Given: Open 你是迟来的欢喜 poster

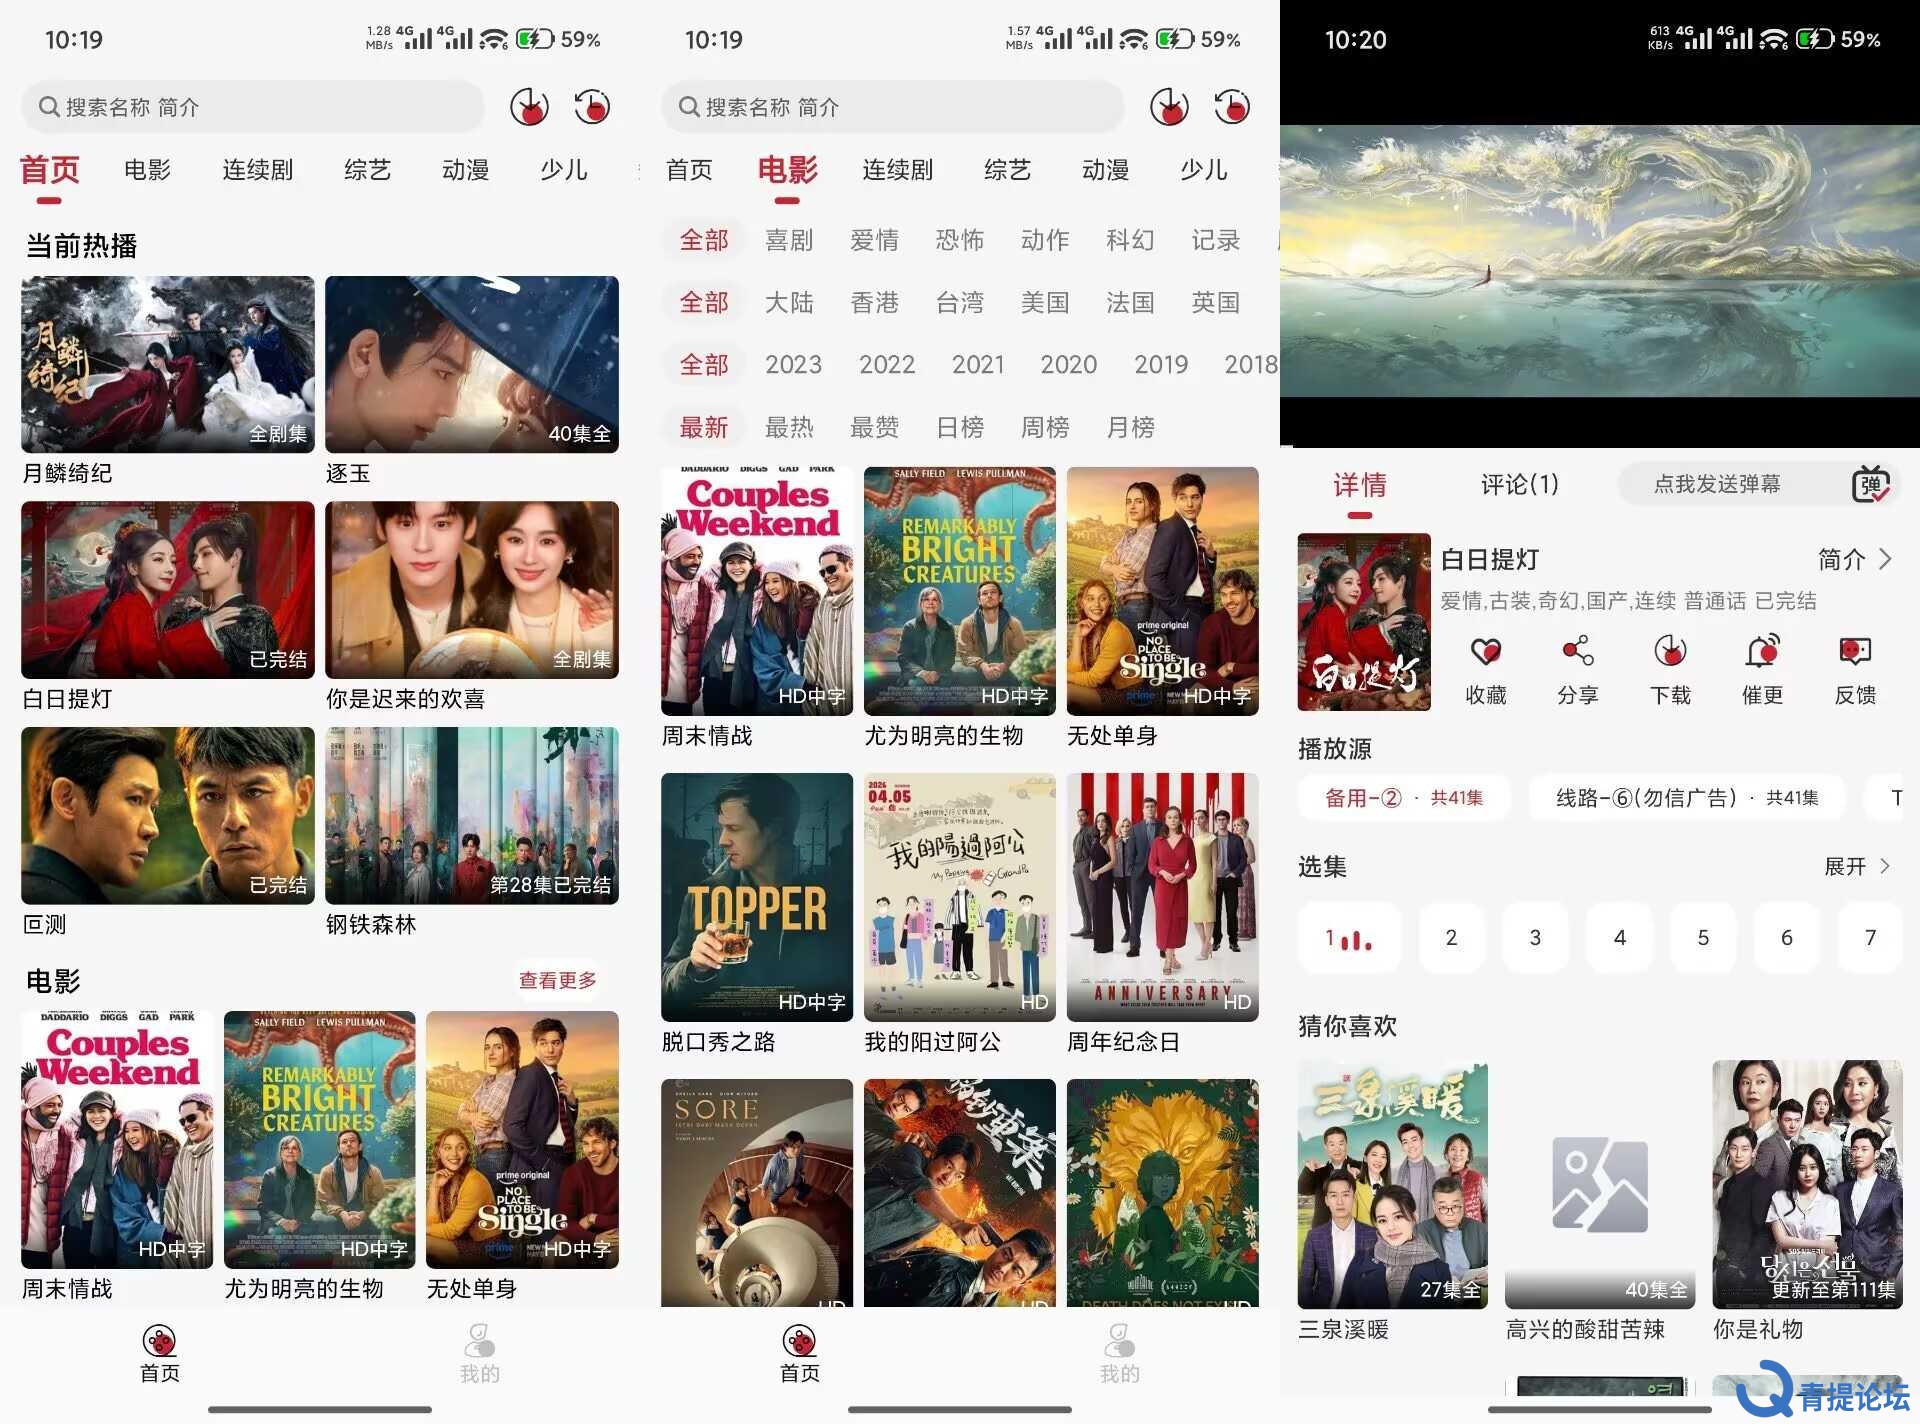Looking at the screenshot, I should click(x=472, y=590).
